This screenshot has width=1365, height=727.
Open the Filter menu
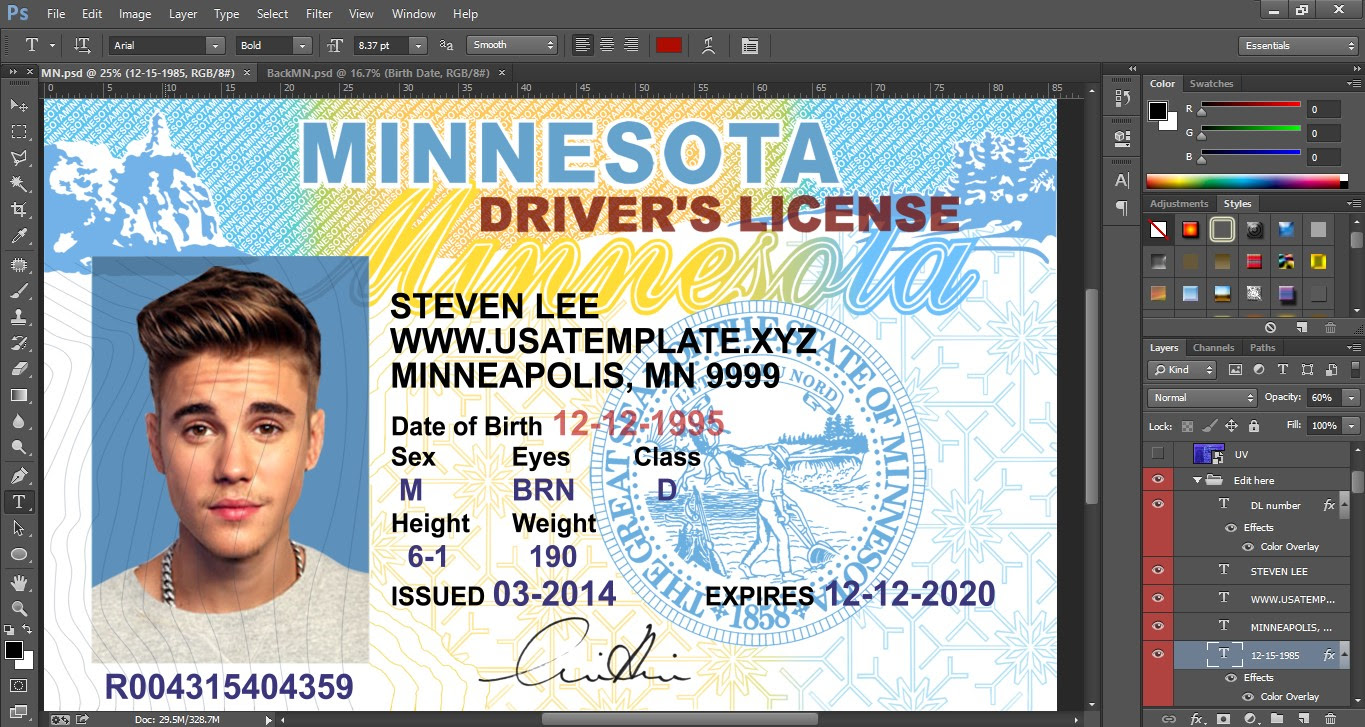(x=319, y=14)
